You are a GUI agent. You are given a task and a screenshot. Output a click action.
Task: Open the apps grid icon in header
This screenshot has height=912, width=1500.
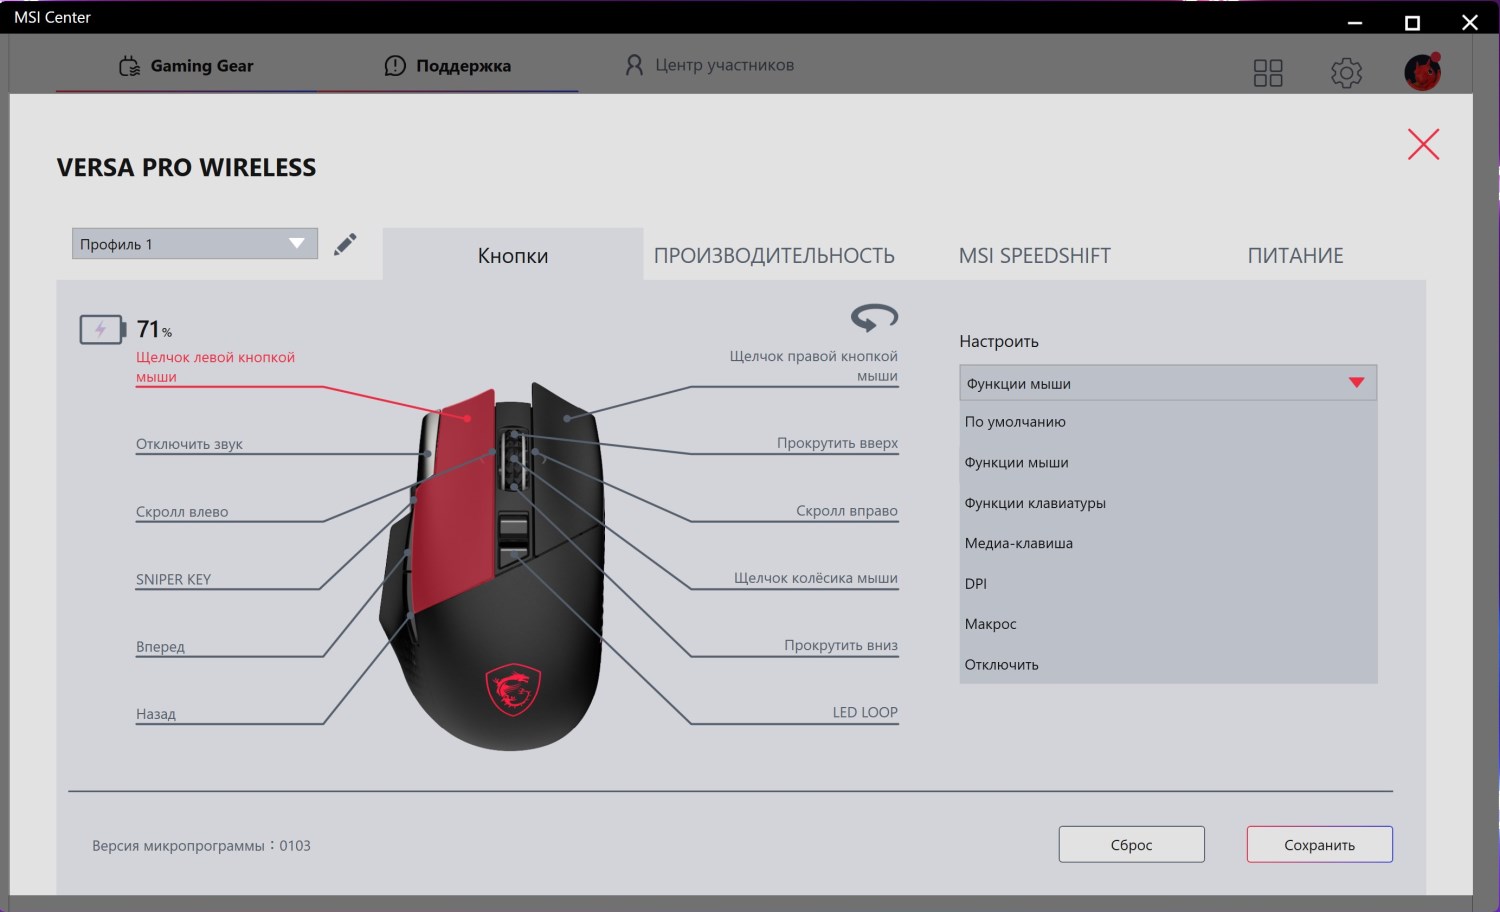click(1268, 72)
